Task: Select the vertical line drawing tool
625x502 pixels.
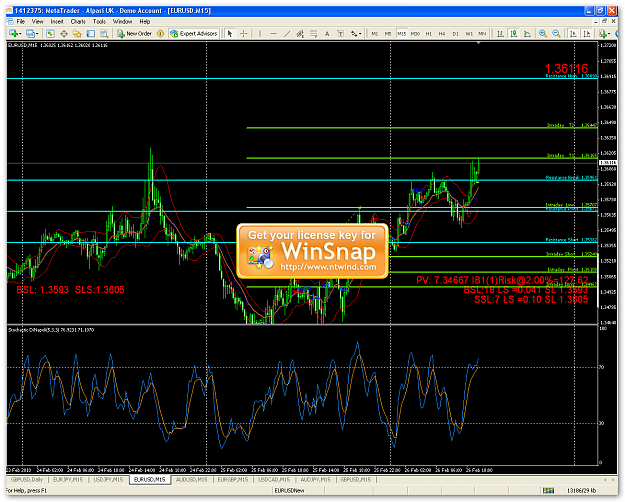Action: (x=260, y=34)
